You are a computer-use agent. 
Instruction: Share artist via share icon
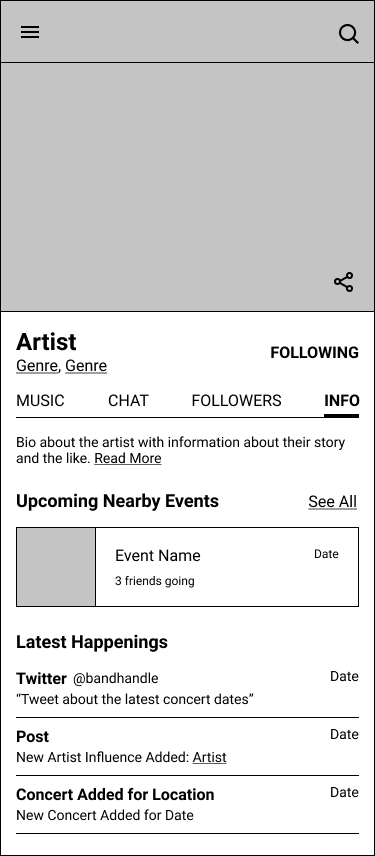coord(344,282)
